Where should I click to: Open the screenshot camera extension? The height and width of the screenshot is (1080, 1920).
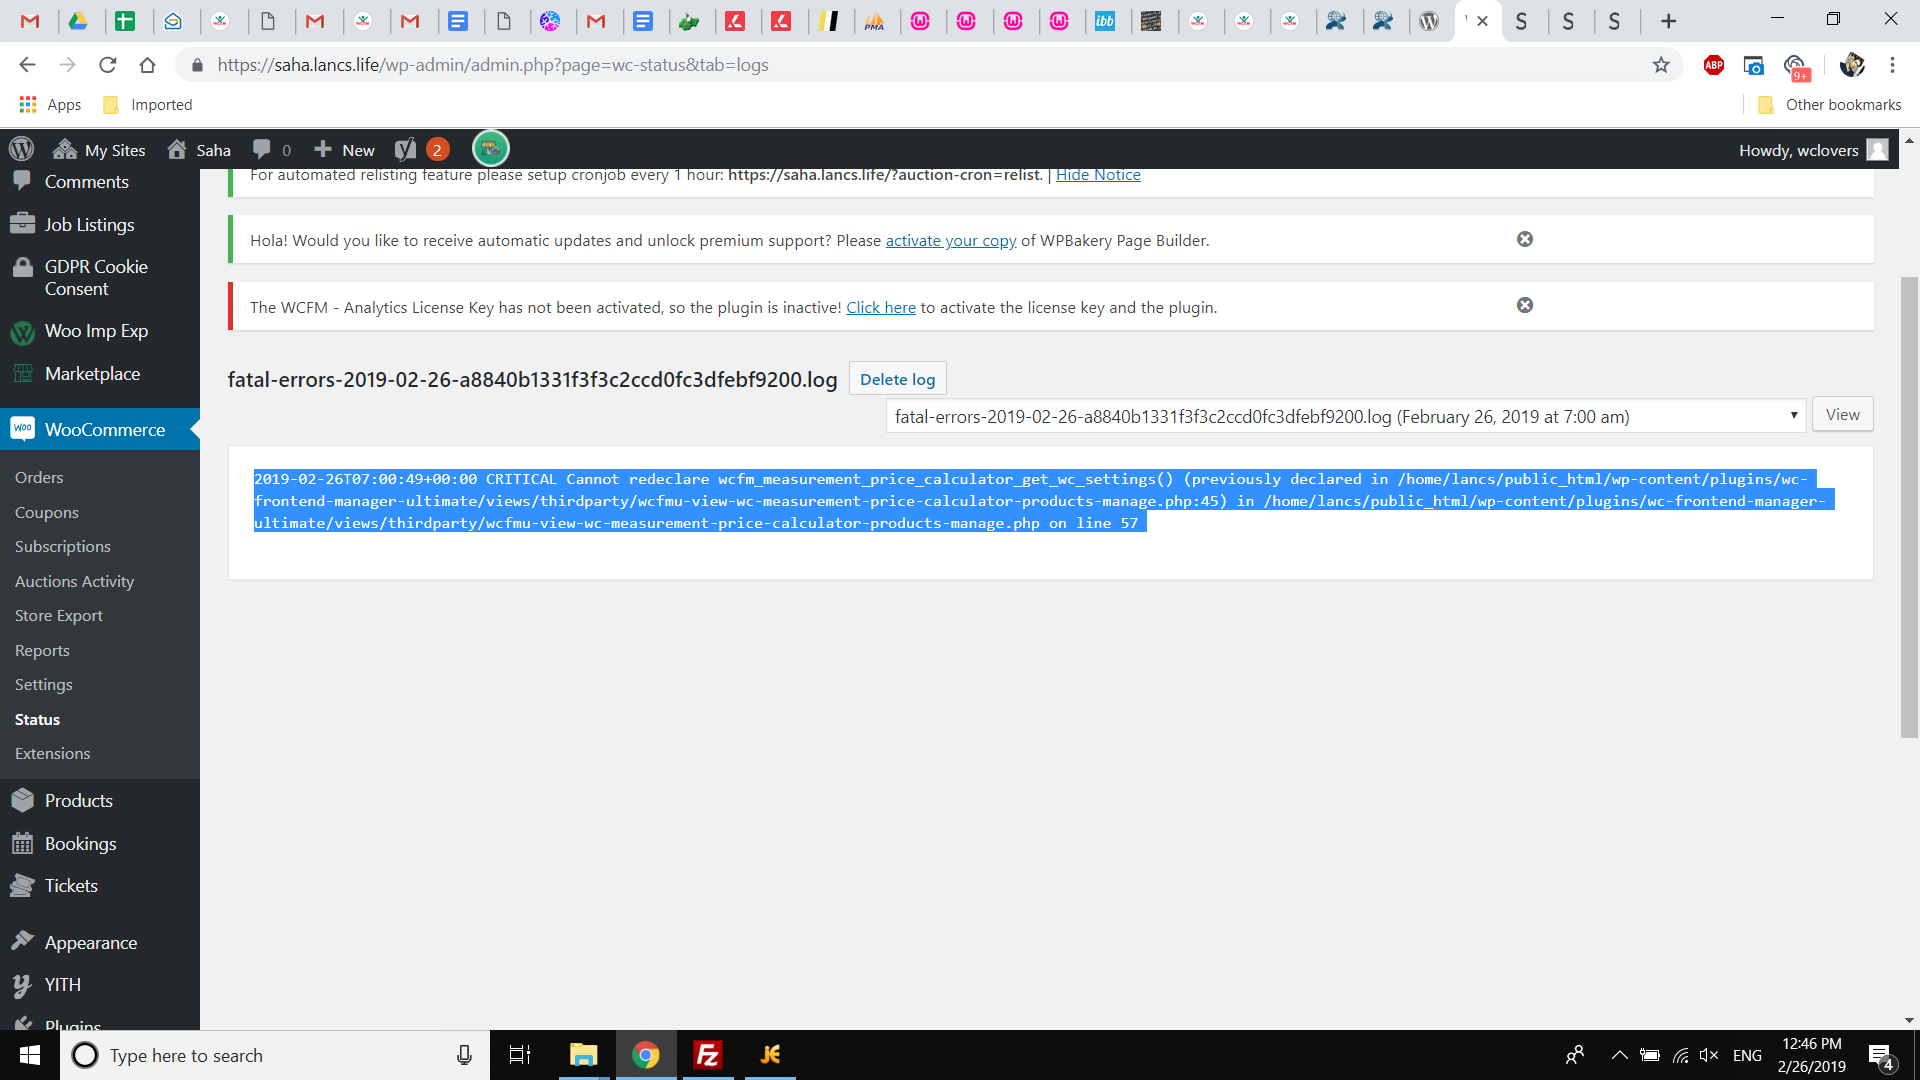click(1753, 65)
